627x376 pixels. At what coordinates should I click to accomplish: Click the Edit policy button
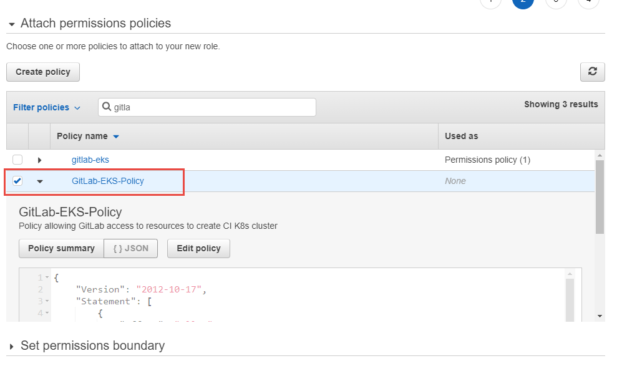pyautogui.click(x=199, y=248)
